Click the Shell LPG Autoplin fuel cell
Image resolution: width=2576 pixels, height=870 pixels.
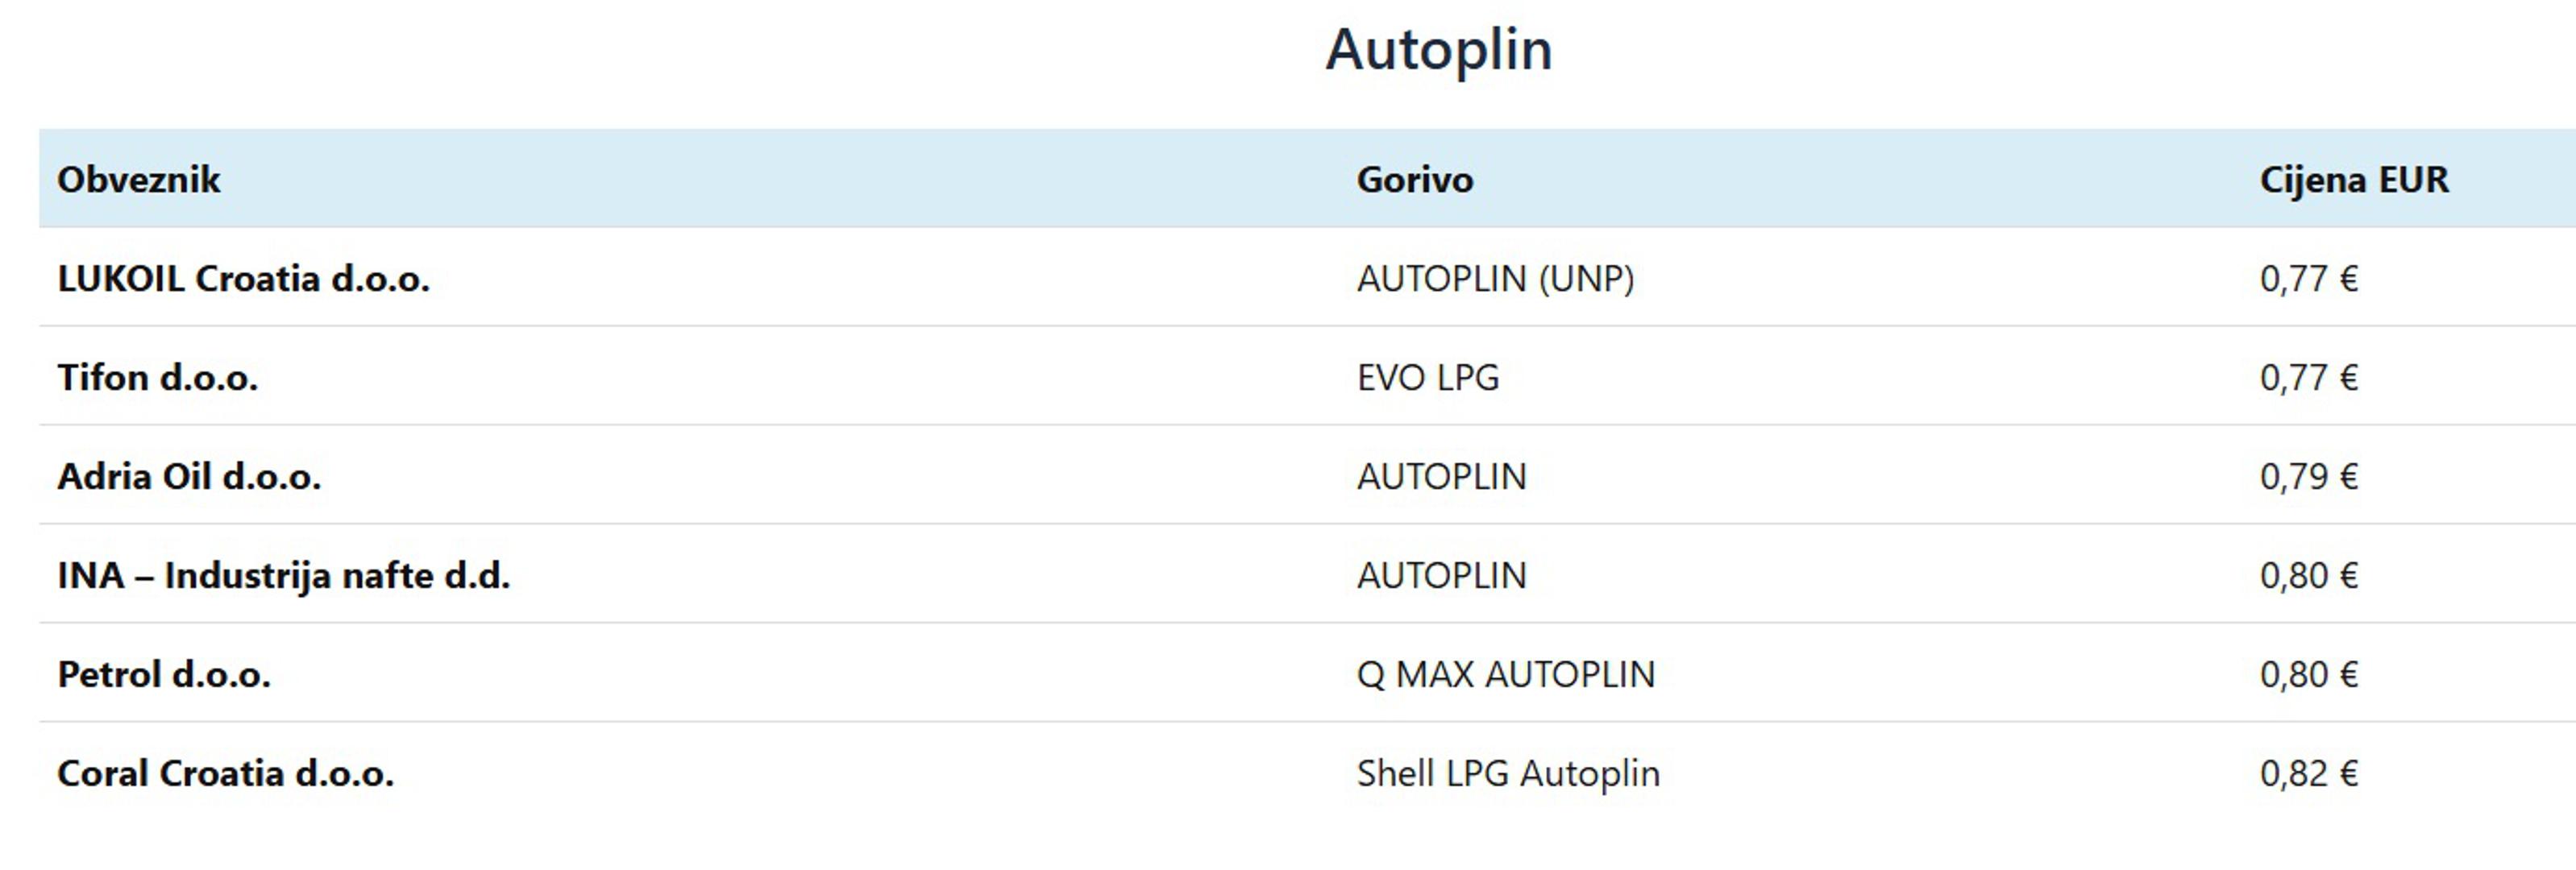(1507, 774)
